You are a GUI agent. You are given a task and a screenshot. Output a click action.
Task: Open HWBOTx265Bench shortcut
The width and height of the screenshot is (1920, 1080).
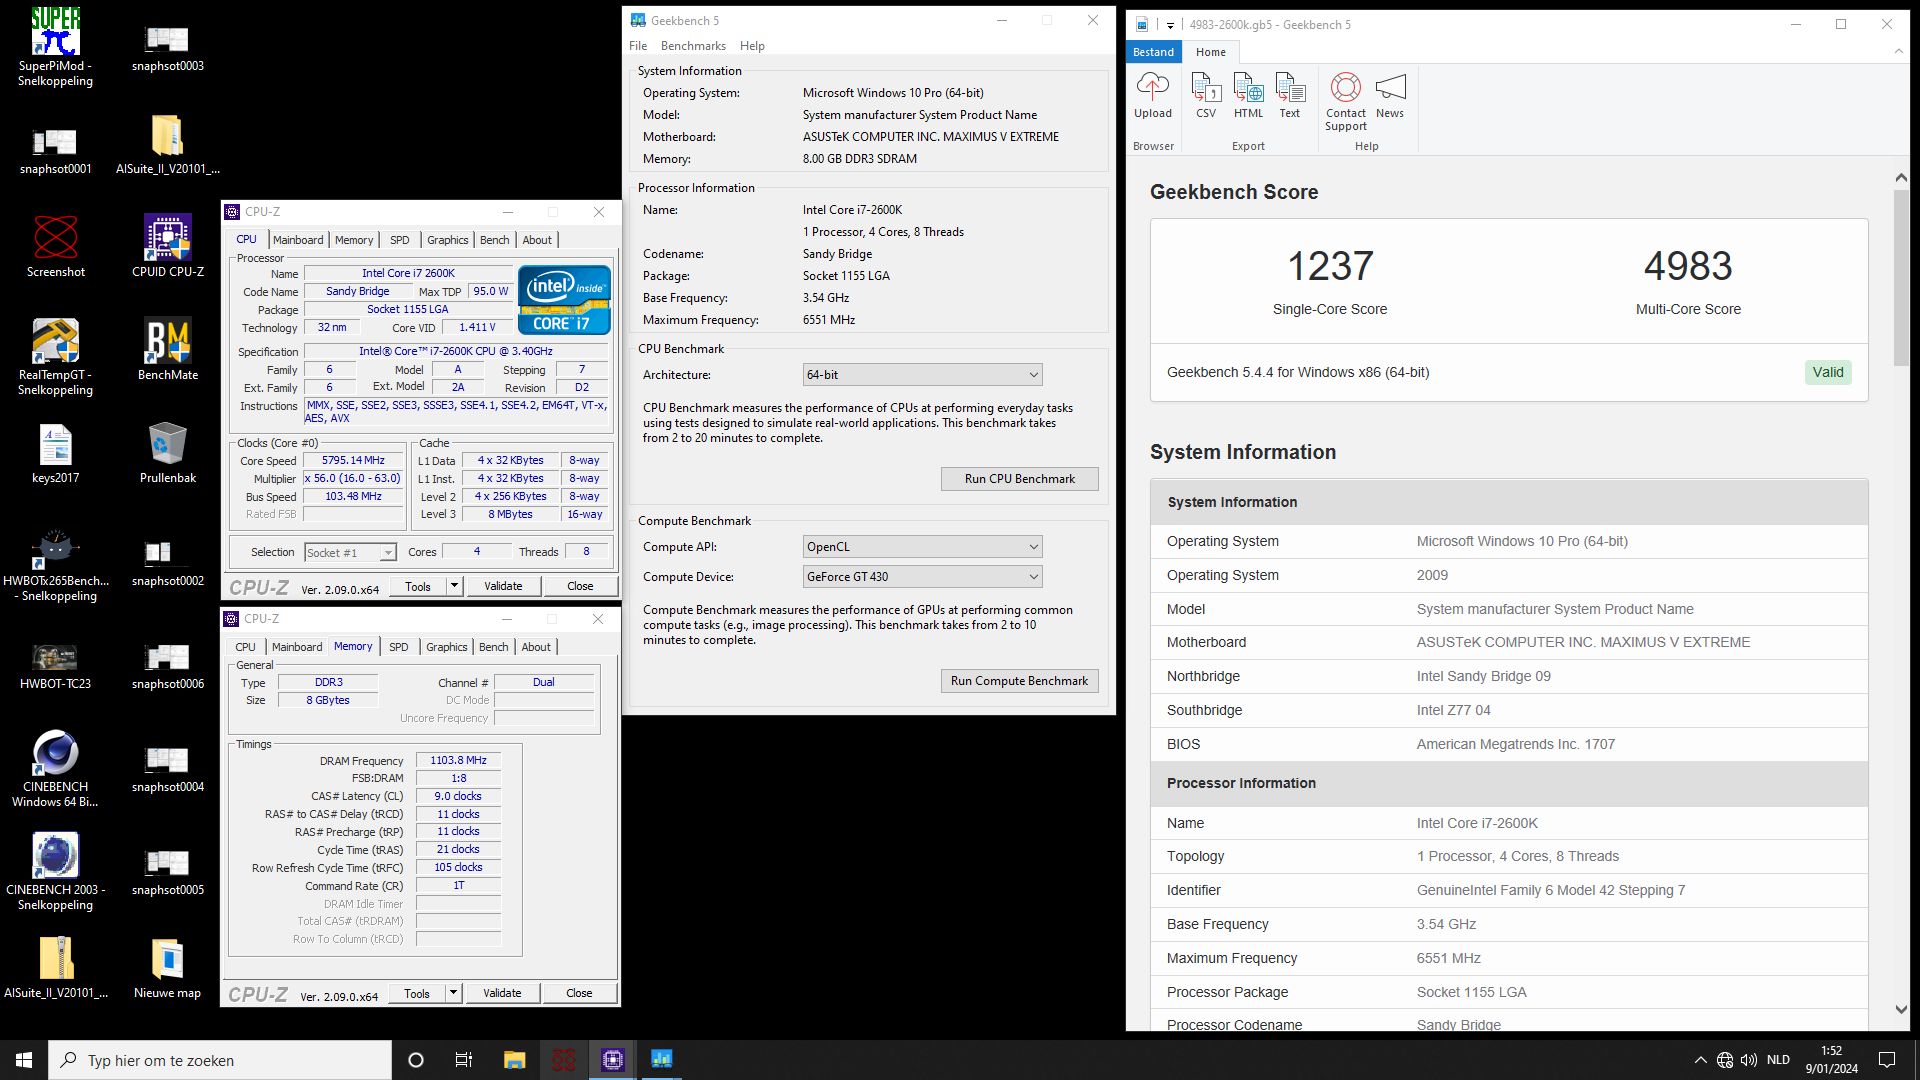click(x=55, y=565)
